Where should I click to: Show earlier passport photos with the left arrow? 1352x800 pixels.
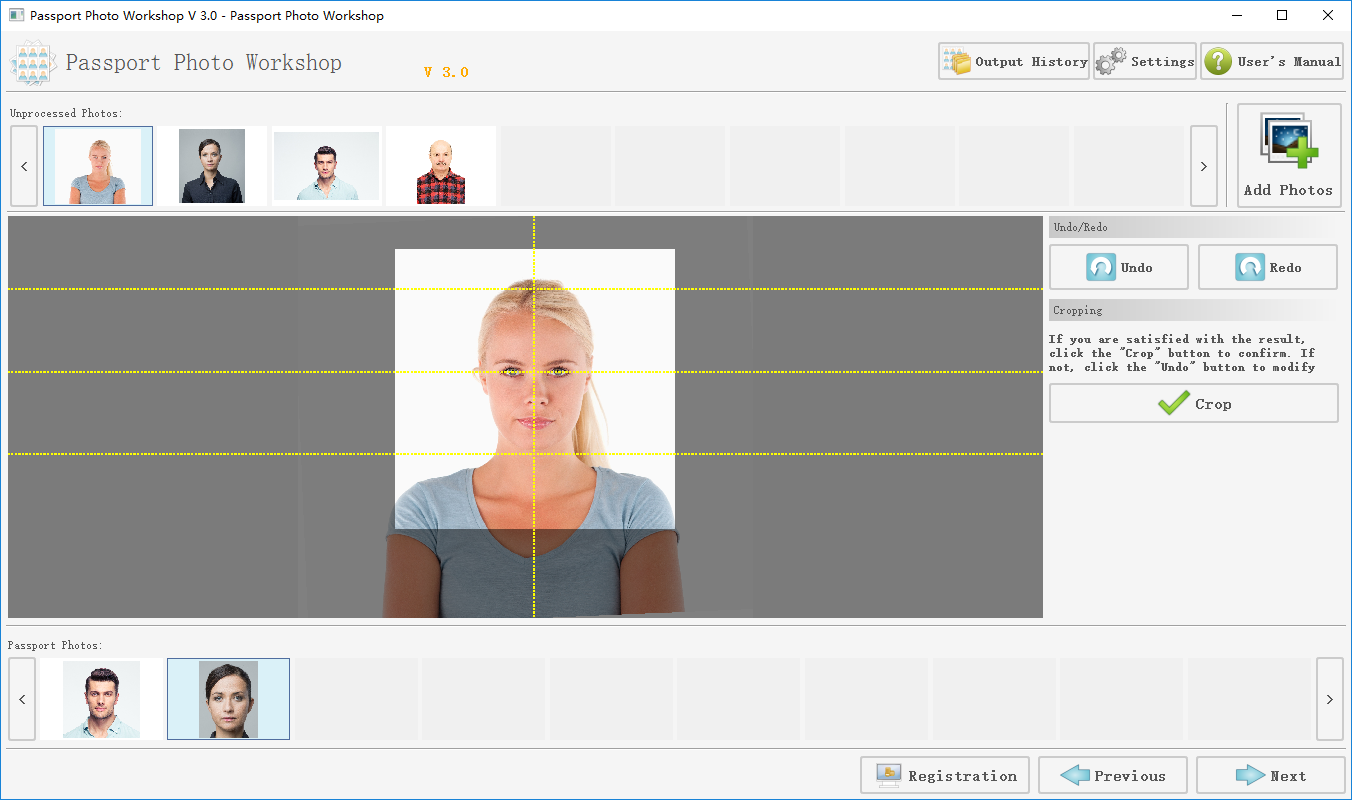pyautogui.click(x=22, y=699)
